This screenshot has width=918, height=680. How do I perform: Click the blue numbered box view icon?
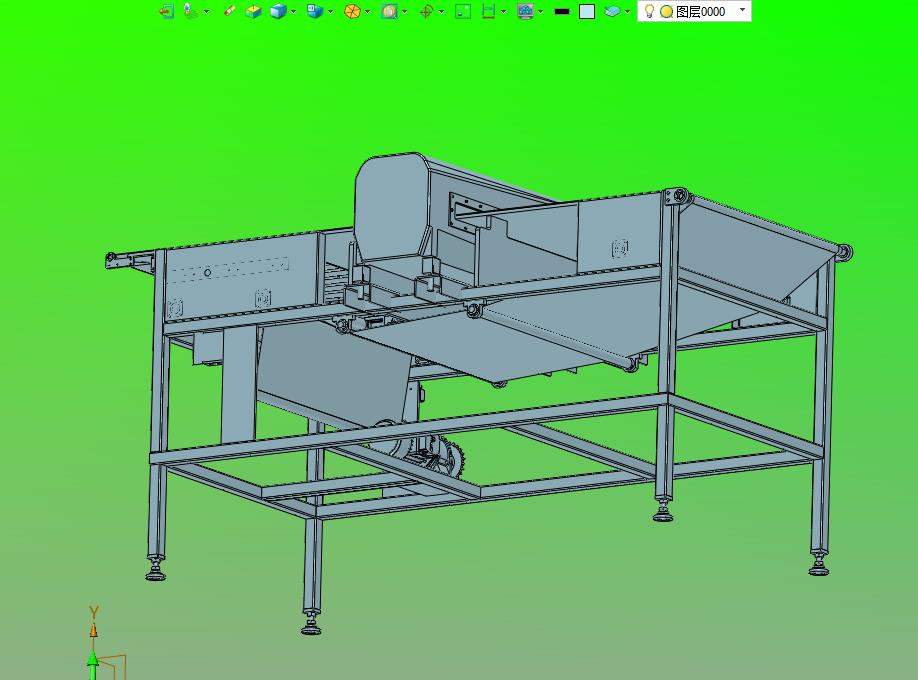[315, 11]
